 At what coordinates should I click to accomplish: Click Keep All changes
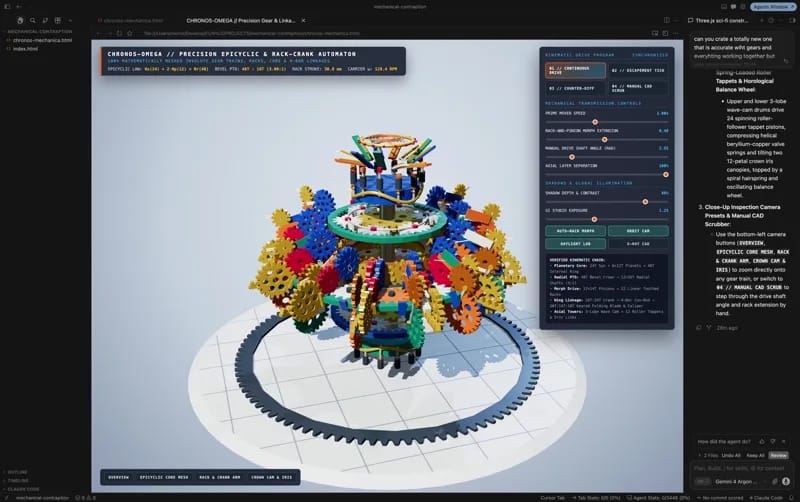[x=755, y=455]
